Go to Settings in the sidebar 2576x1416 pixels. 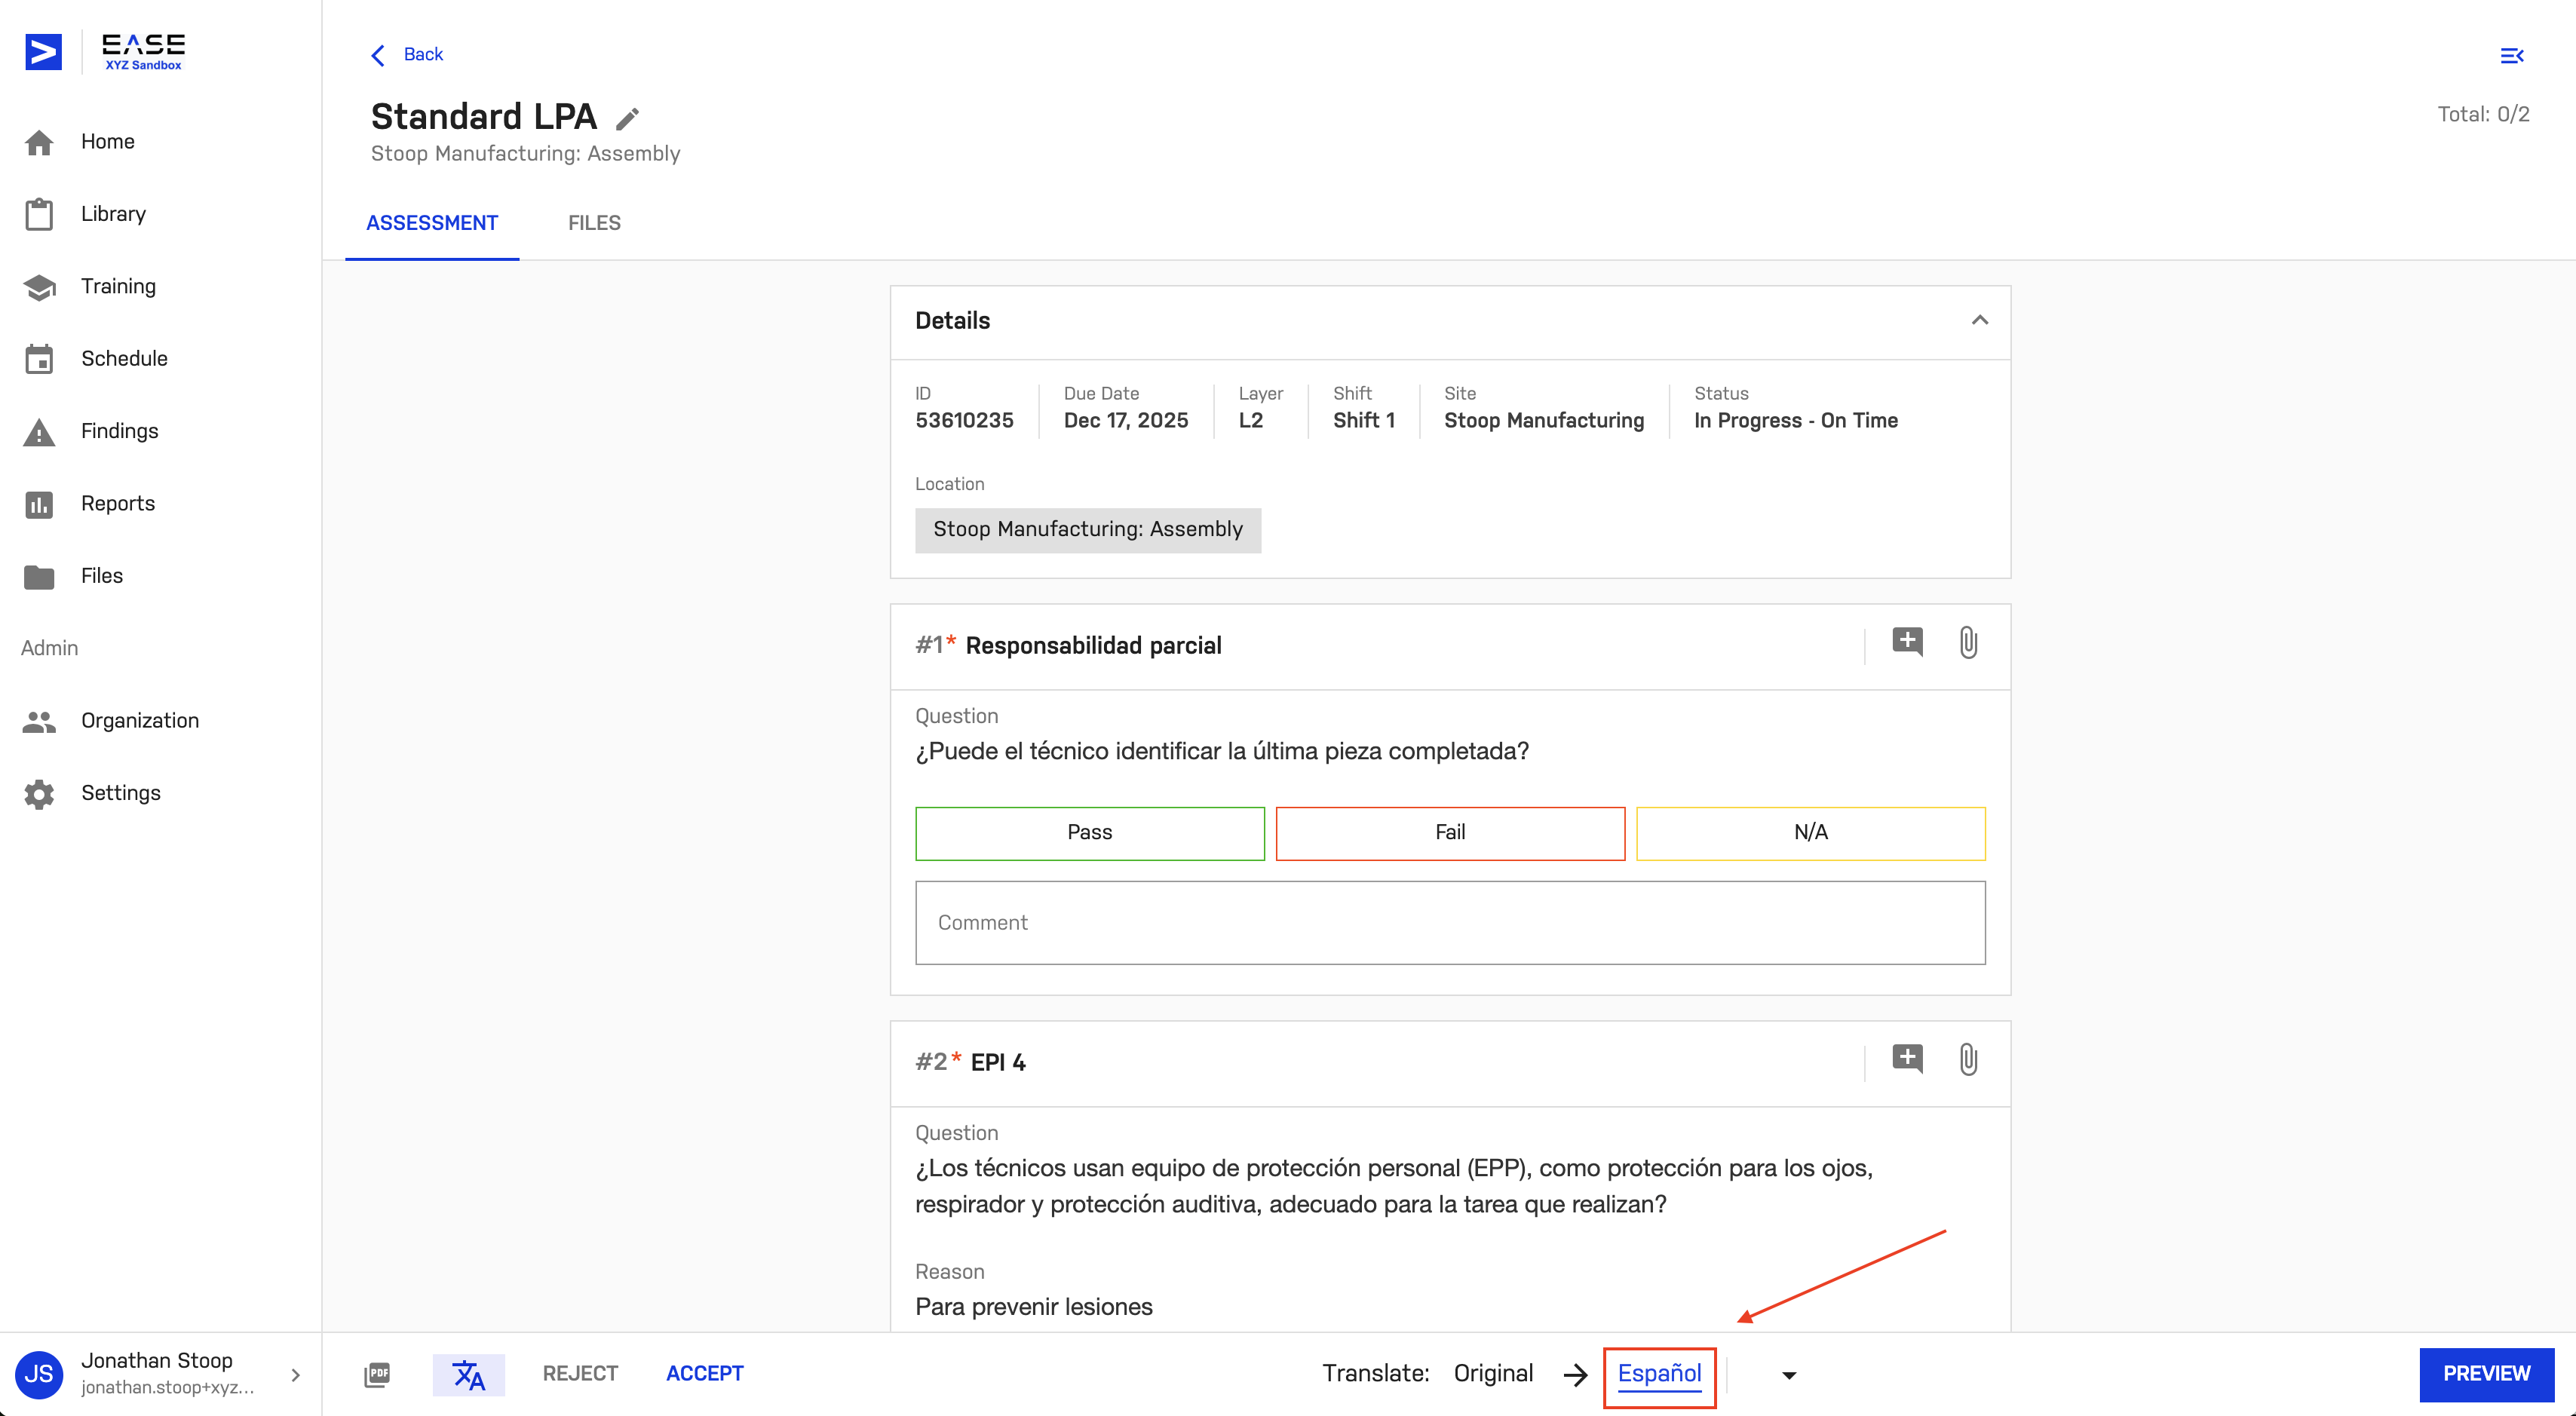pos(121,794)
